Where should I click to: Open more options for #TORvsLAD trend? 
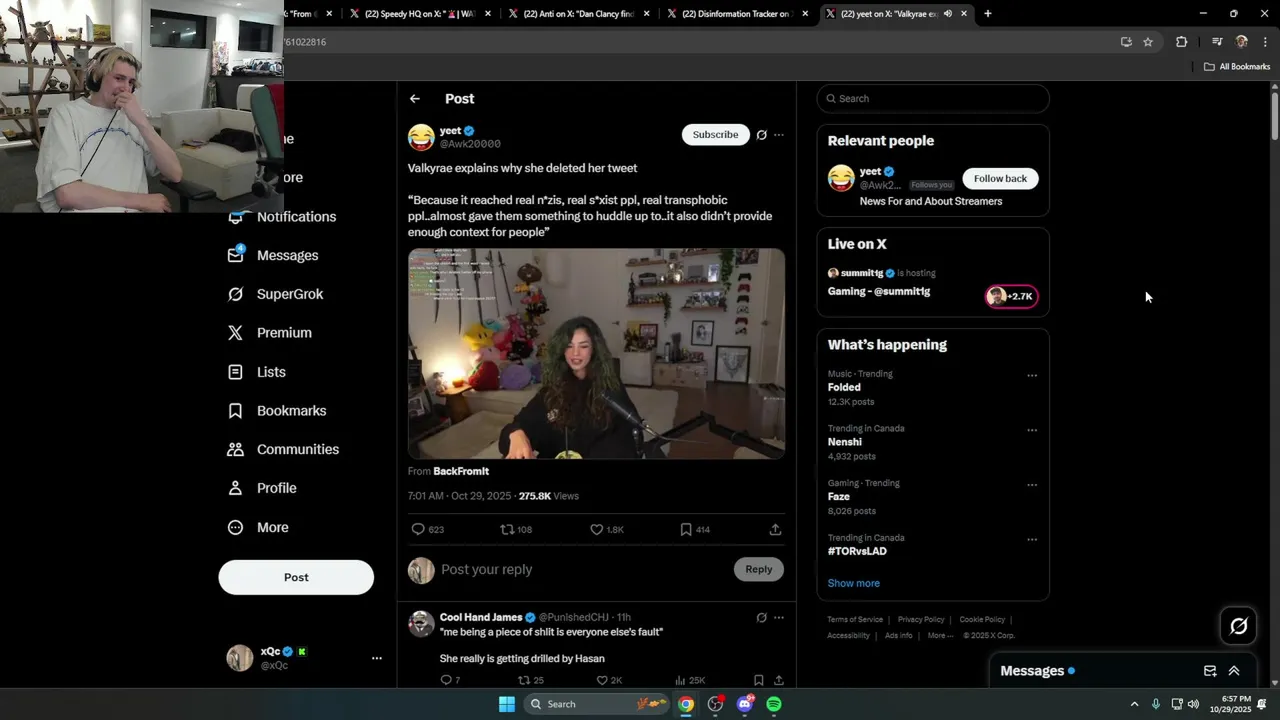point(1032,540)
